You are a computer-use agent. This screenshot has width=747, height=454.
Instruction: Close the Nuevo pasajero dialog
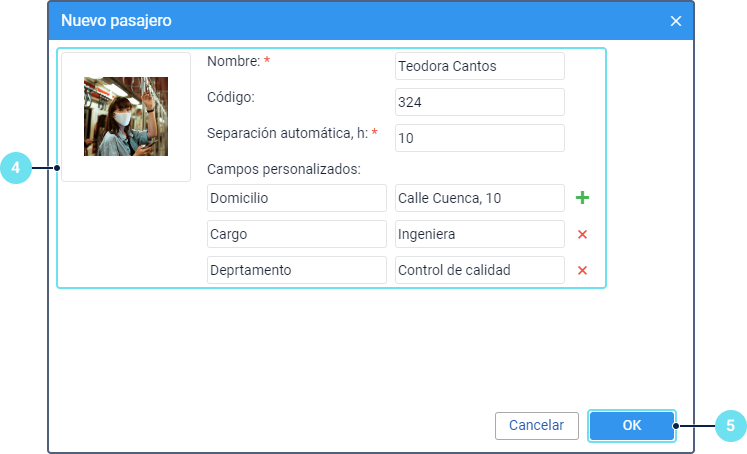click(x=676, y=21)
